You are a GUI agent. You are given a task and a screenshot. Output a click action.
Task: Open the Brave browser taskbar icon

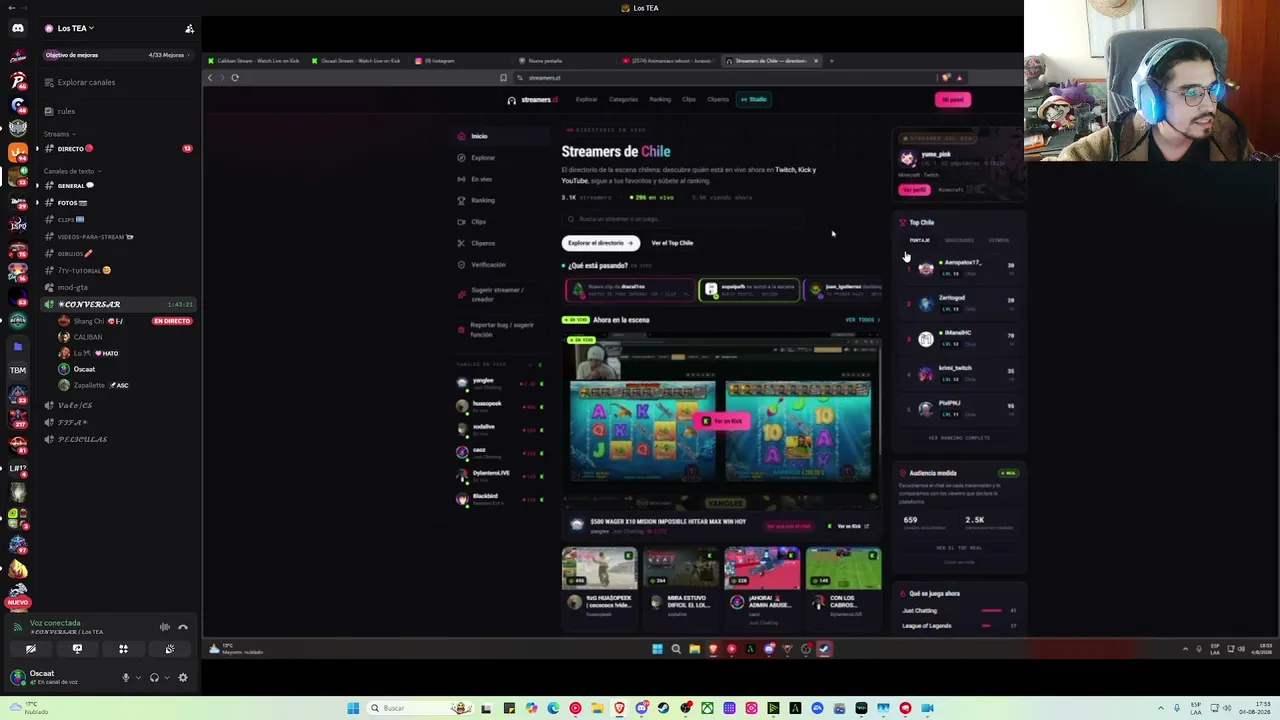(x=619, y=708)
